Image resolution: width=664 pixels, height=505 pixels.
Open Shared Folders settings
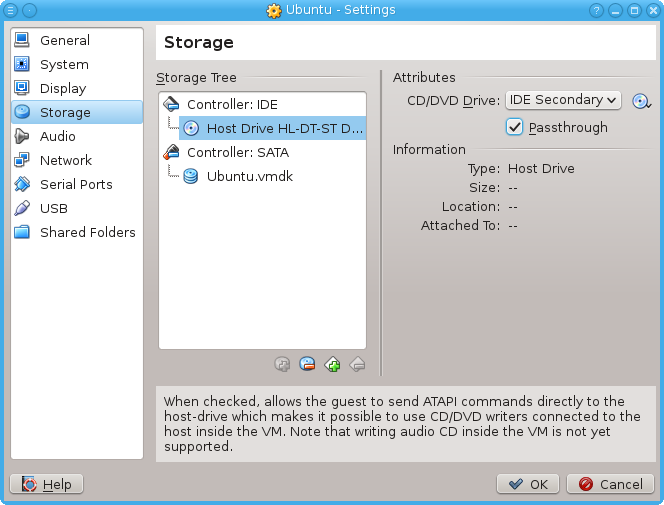pyautogui.click(x=77, y=232)
